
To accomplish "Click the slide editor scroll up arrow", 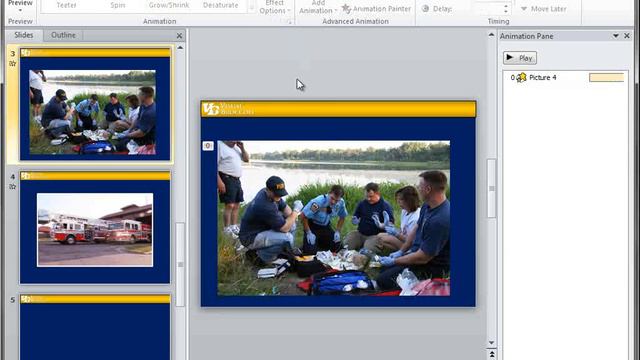I will (491, 36).
